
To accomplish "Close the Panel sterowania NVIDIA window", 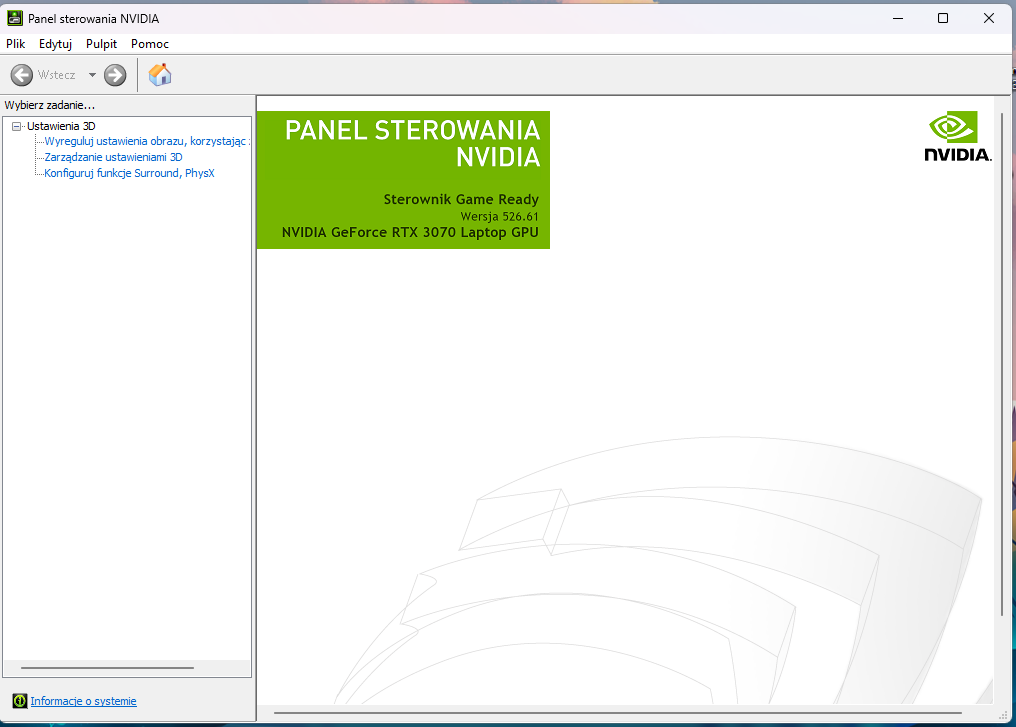I will 989,18.
